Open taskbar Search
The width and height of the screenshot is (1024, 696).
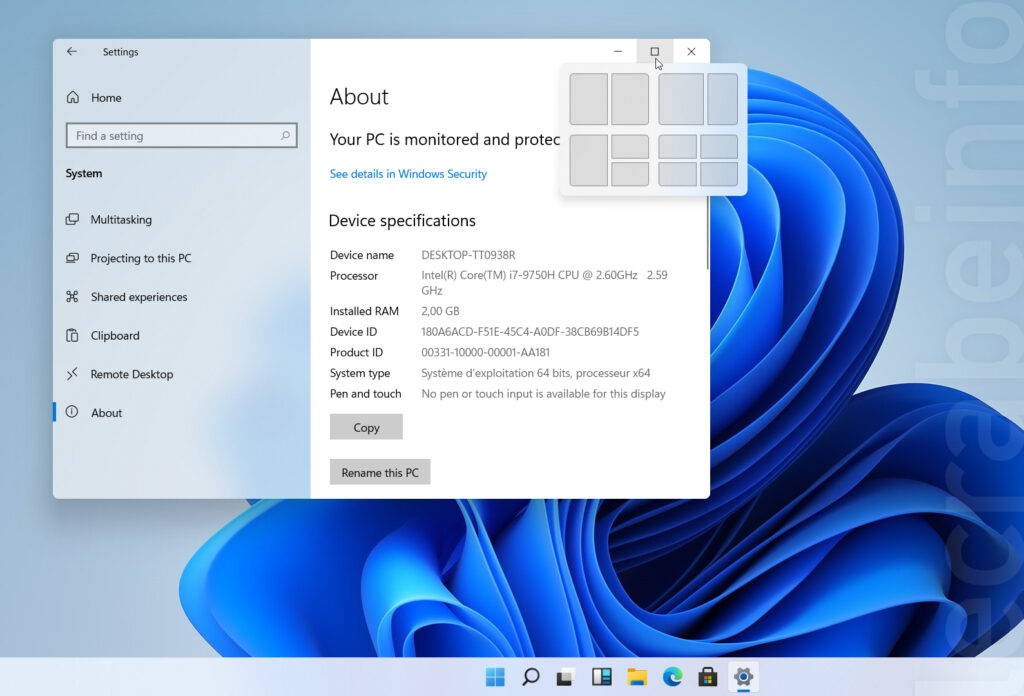tap(530, 677)
